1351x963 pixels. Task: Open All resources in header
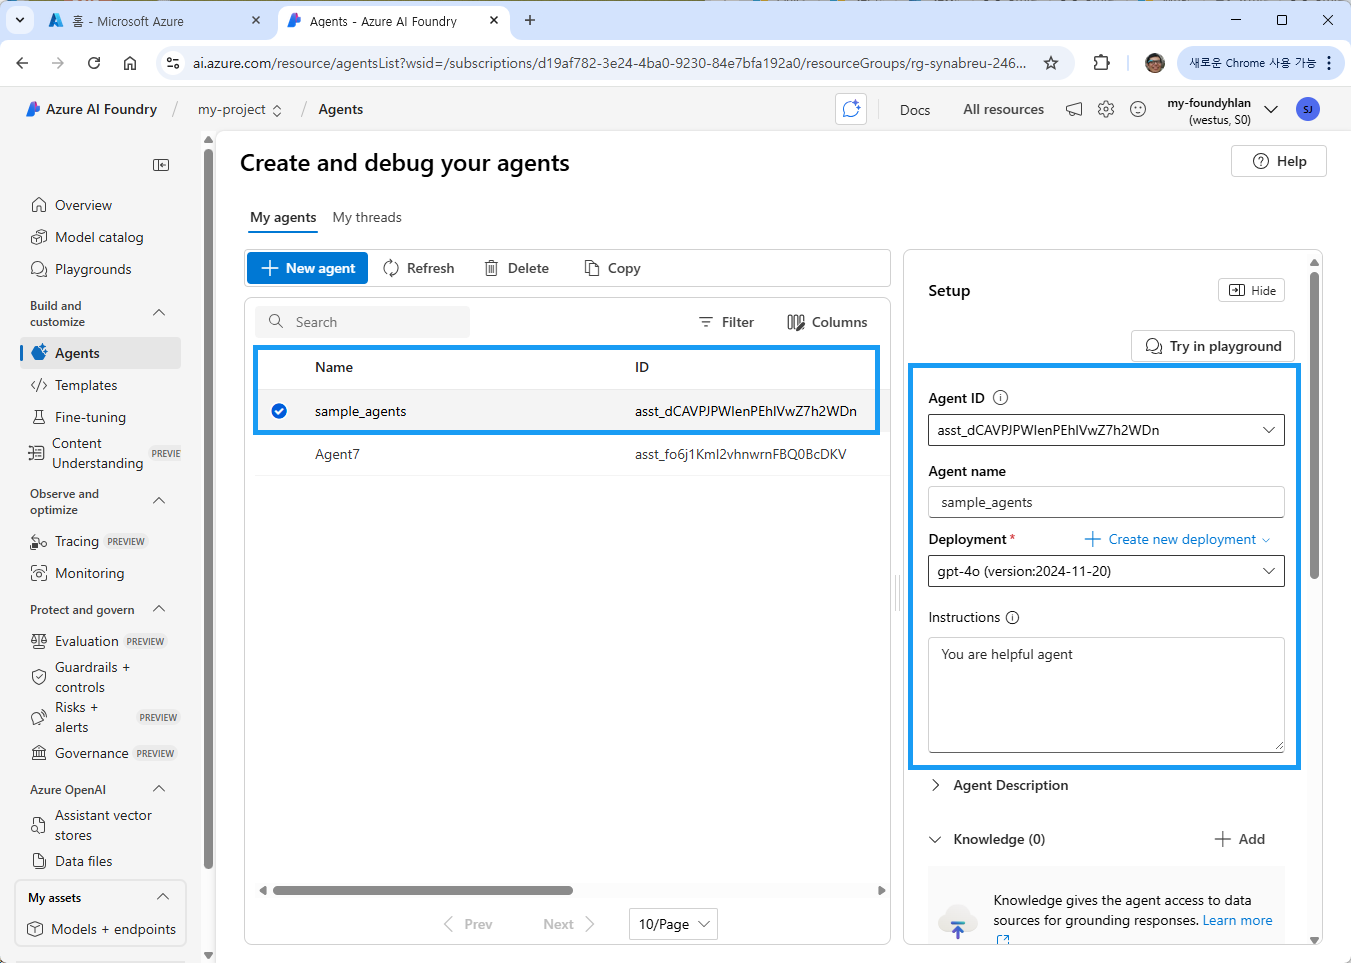(1003, 109)
